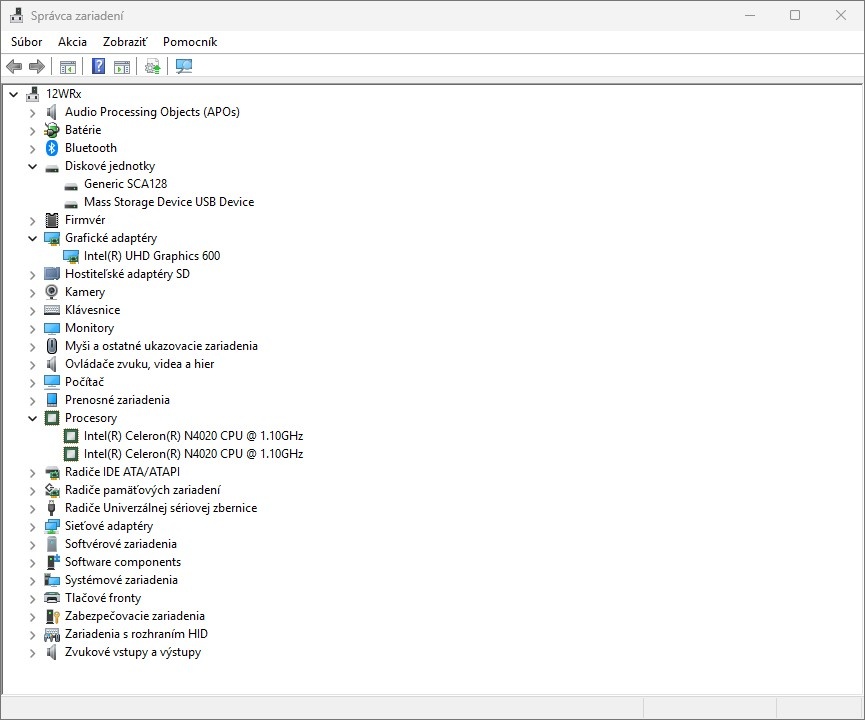Select Intel(R) UHD Graphics 600 device
Image resolution: width=865 pixels, height=720 pixels.
click(x=151, y=256)
